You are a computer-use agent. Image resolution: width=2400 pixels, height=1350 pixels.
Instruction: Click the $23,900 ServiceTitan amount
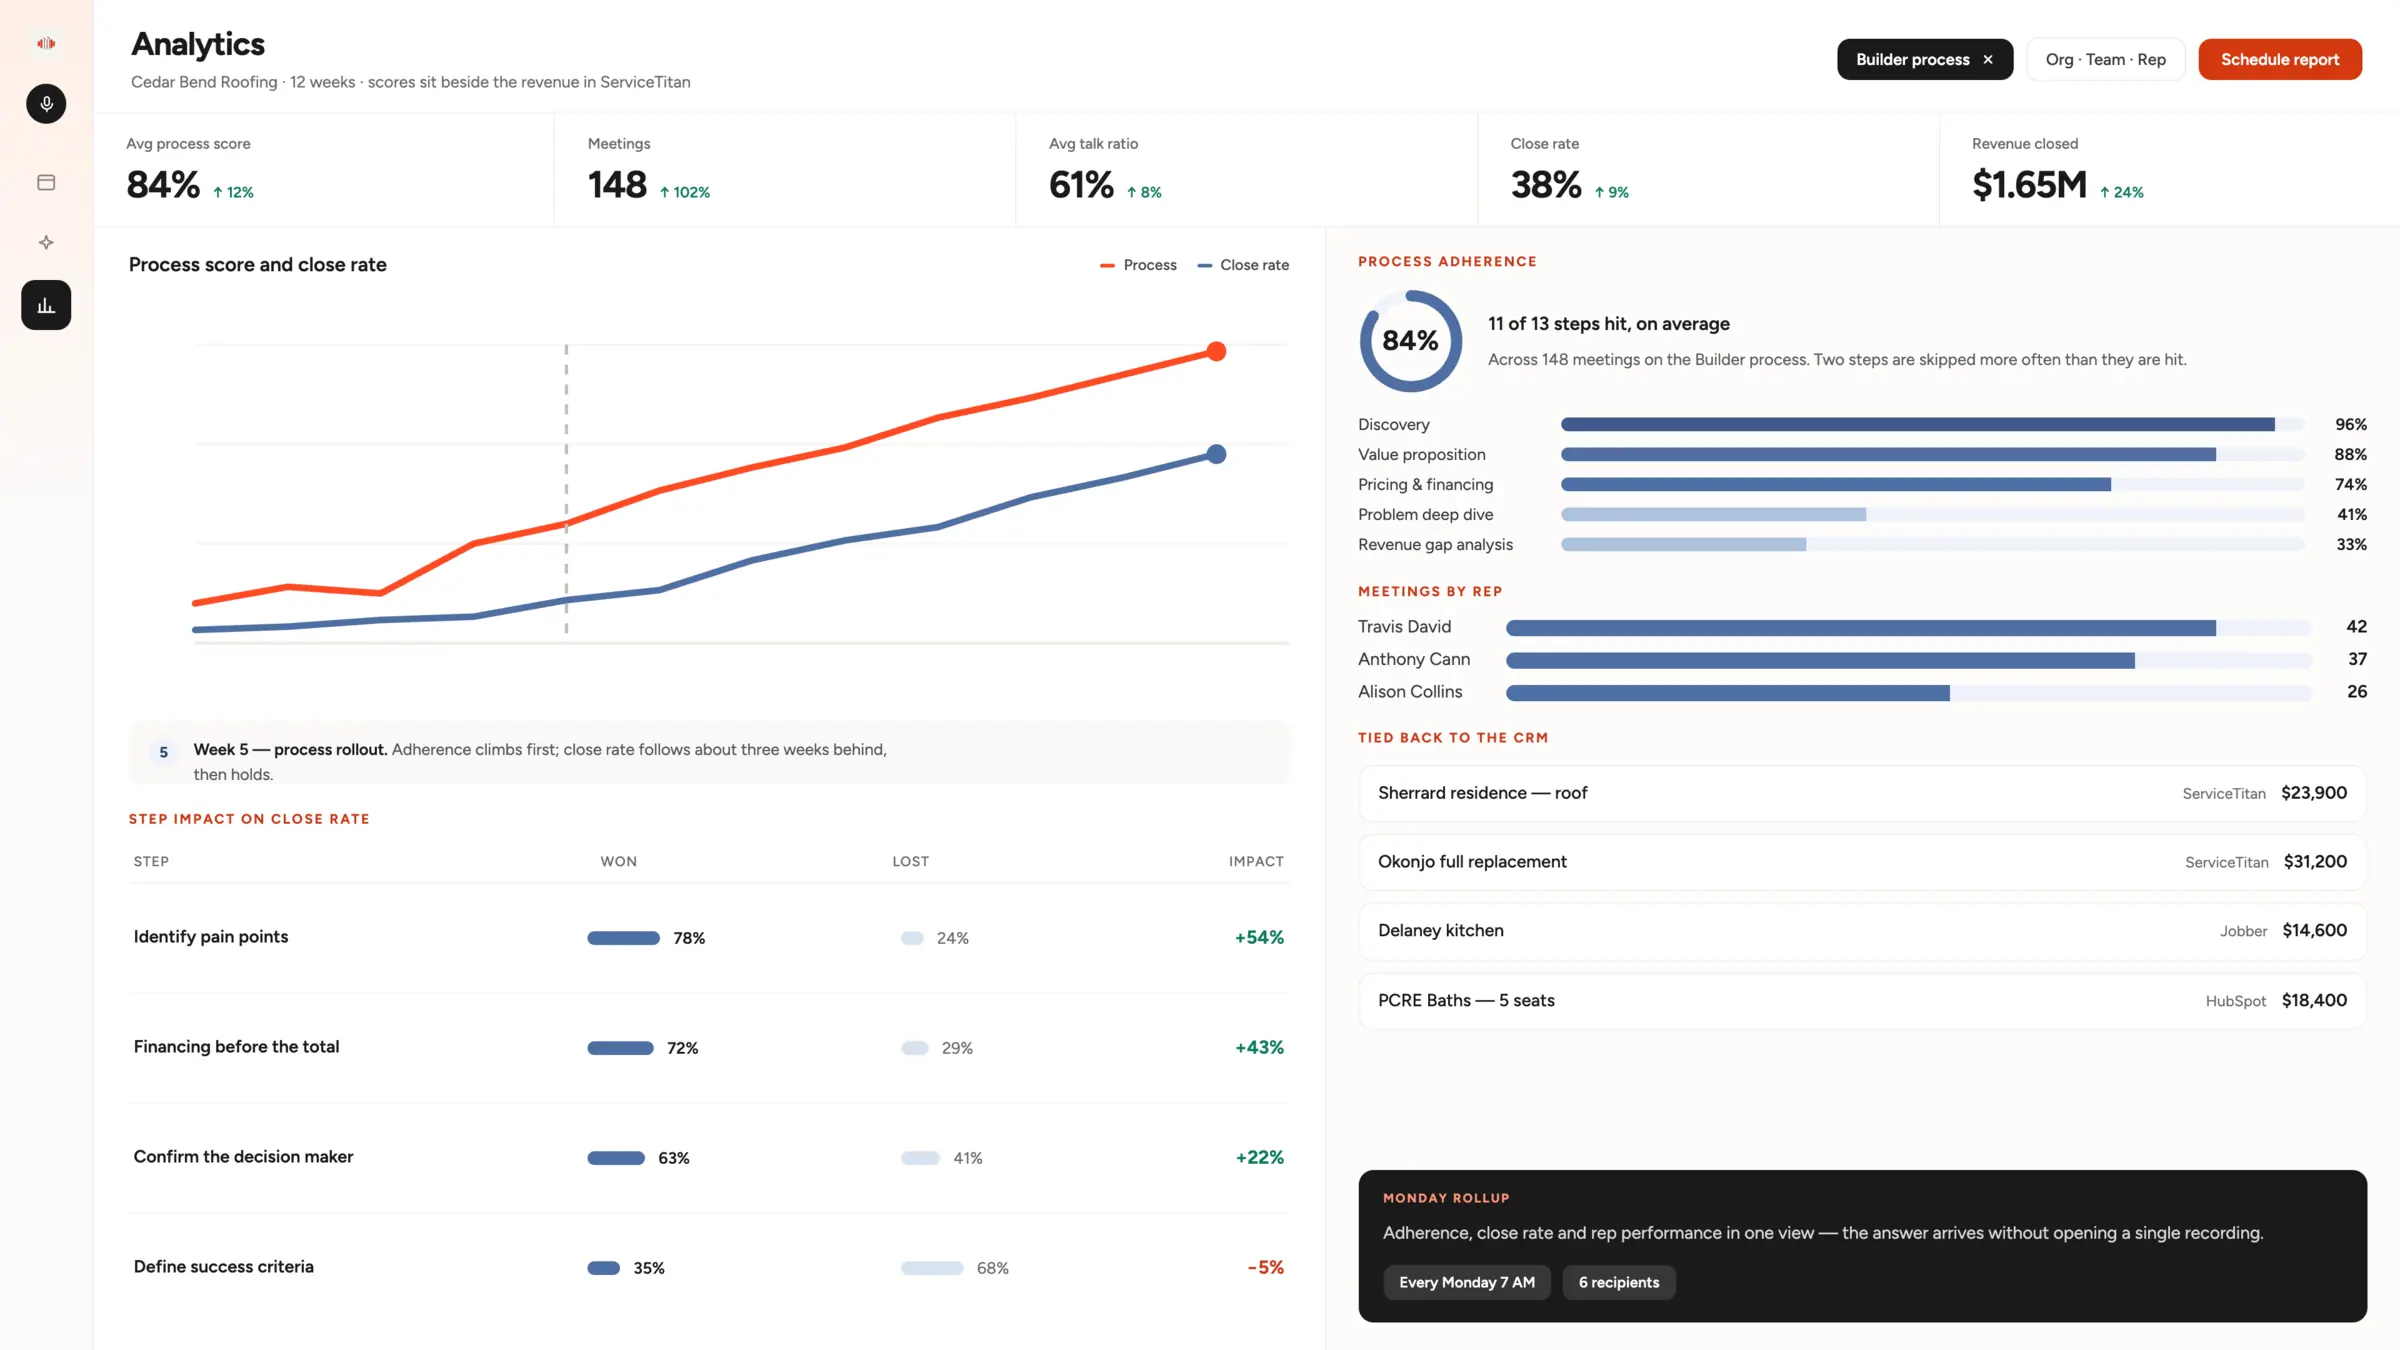(2314, 793)
